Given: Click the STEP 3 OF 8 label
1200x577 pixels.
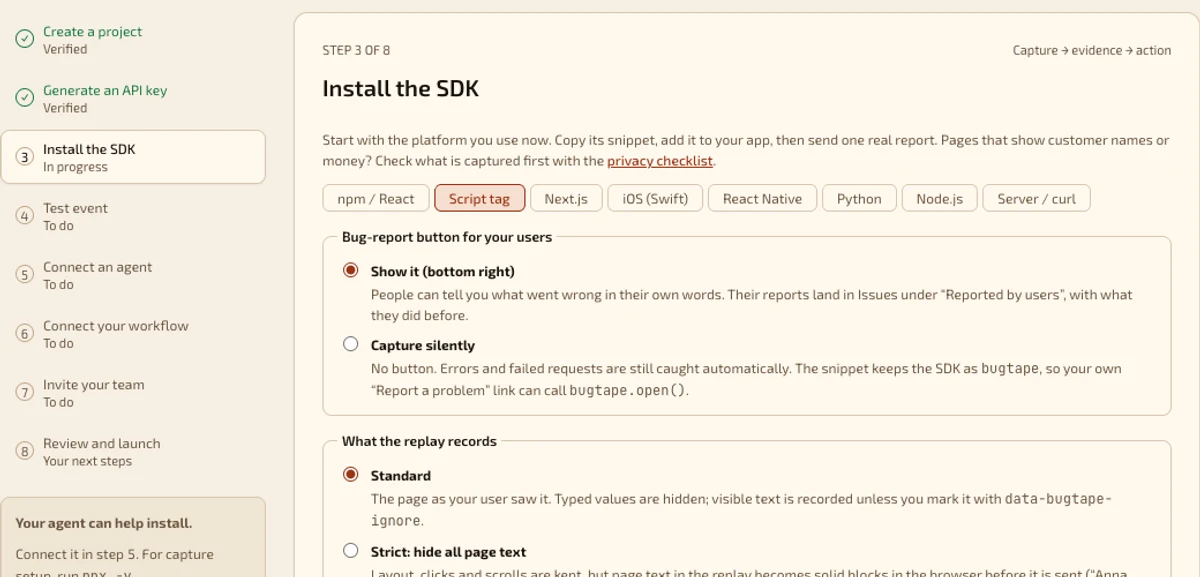Looking at the screenshot, I should point(356,50).
